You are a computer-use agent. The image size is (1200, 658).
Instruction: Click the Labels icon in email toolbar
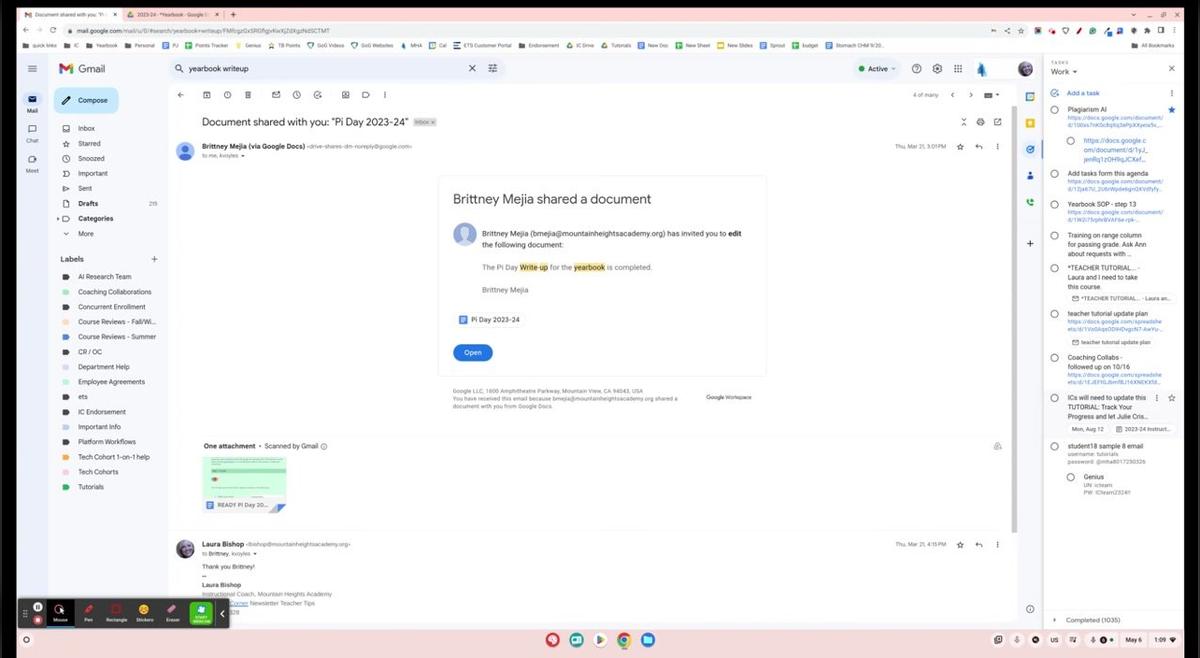[x=366, y=95]
